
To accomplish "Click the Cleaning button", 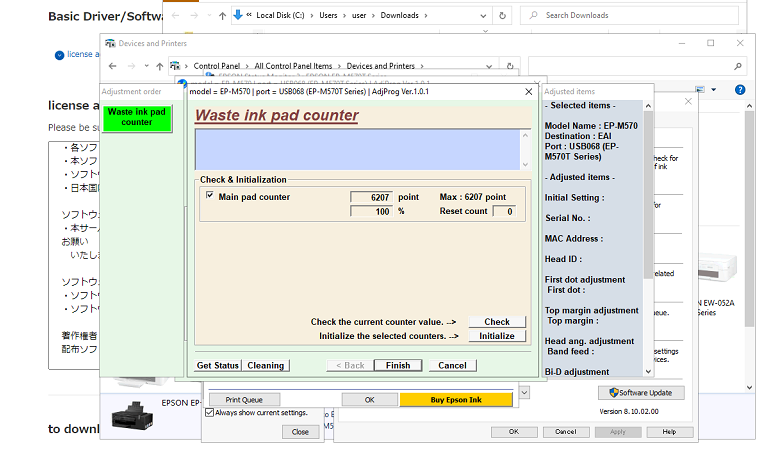I will [266, 365].
